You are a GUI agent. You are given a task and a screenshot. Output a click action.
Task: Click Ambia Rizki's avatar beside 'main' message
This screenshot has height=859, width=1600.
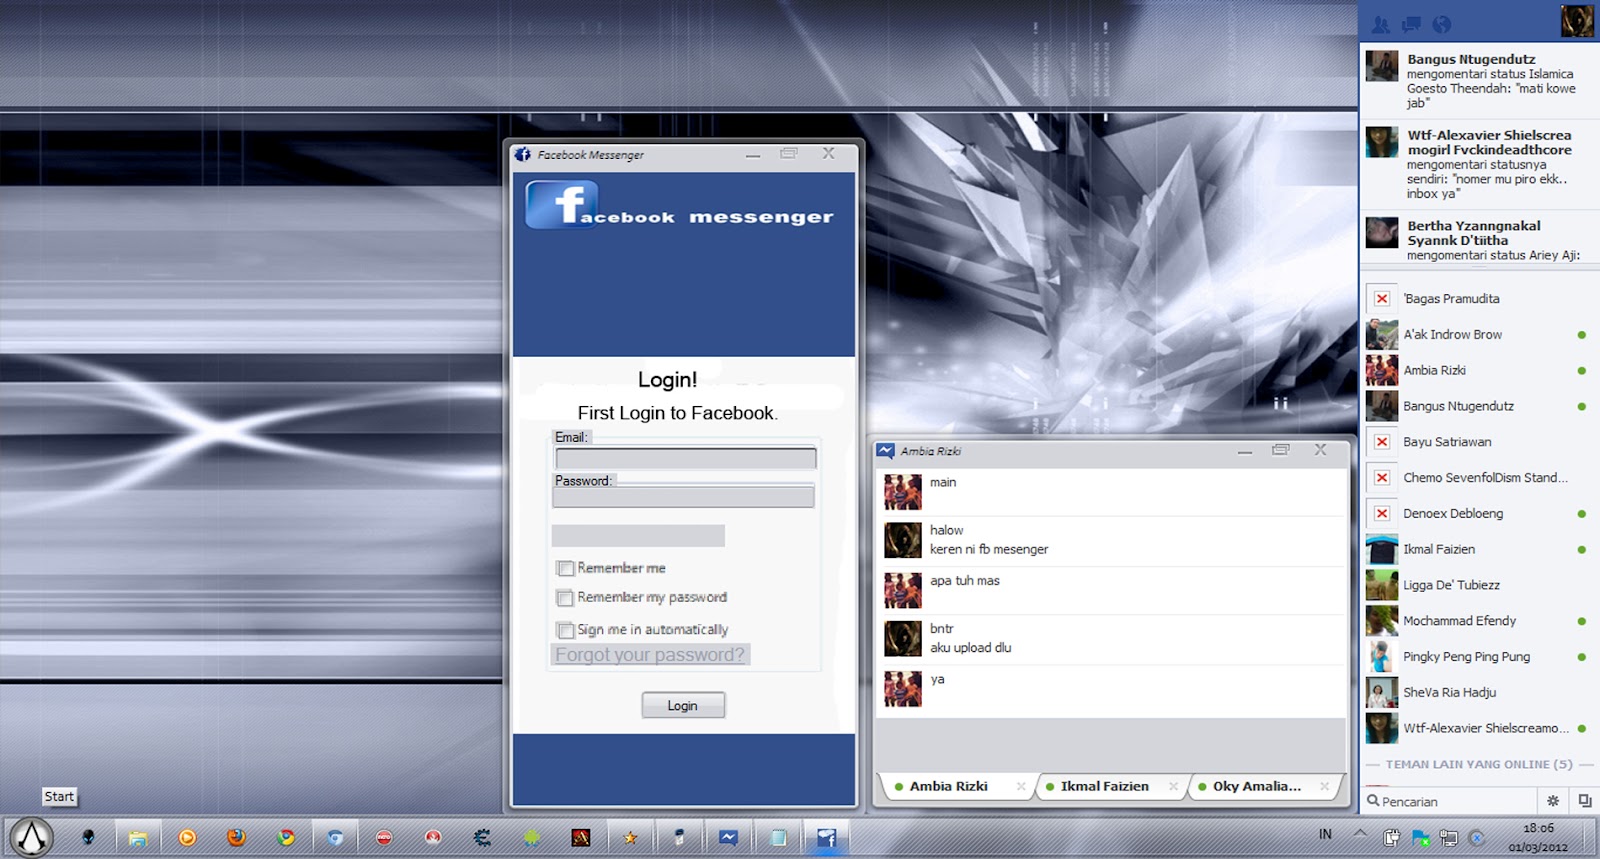pyautogui.click(x=902, y=491)
